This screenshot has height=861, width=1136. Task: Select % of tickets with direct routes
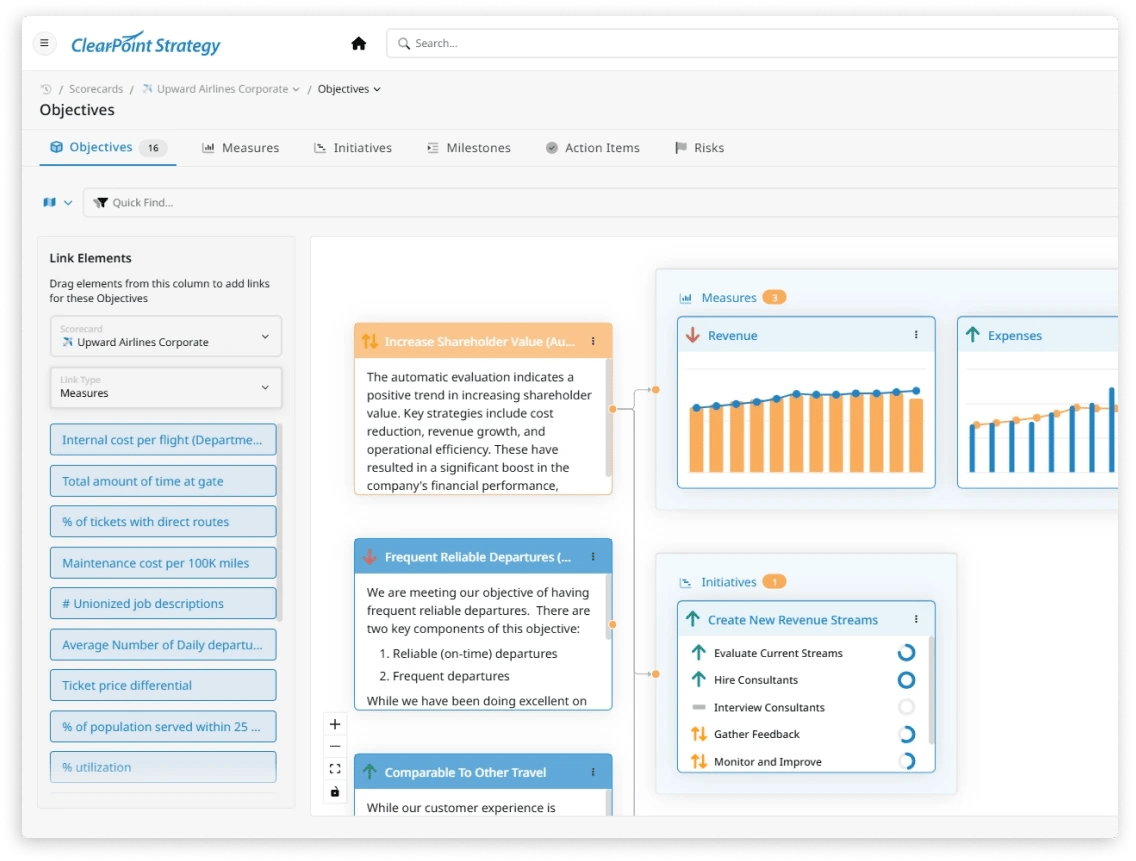[x=163, y=522]
